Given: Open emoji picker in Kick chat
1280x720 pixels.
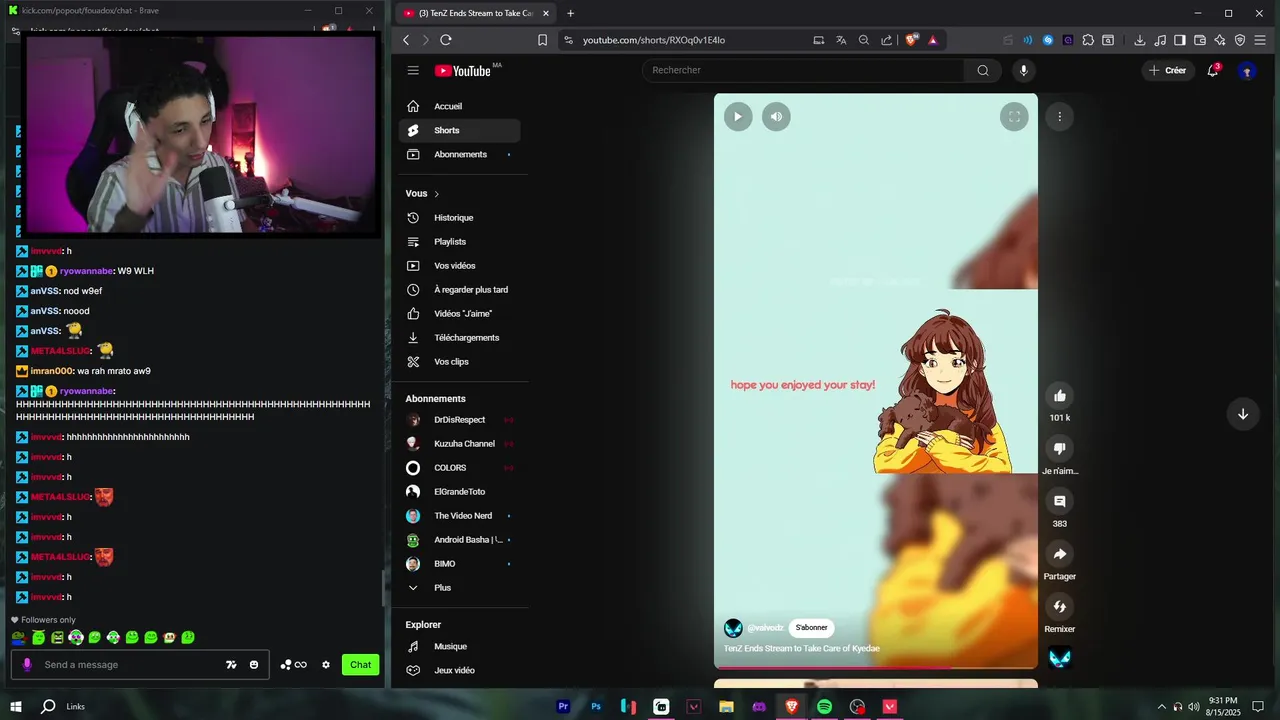Looking at the screenshot, I should (254, 665).
